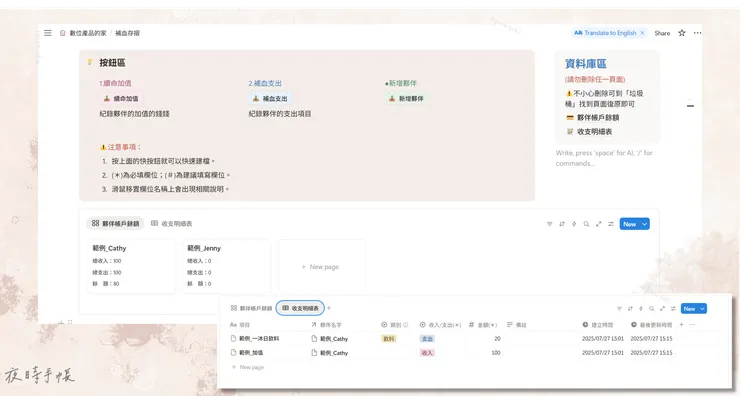Click the 新增夥伴 template button
This screenshot has width=740, height=396.
(x=406, y=99)
